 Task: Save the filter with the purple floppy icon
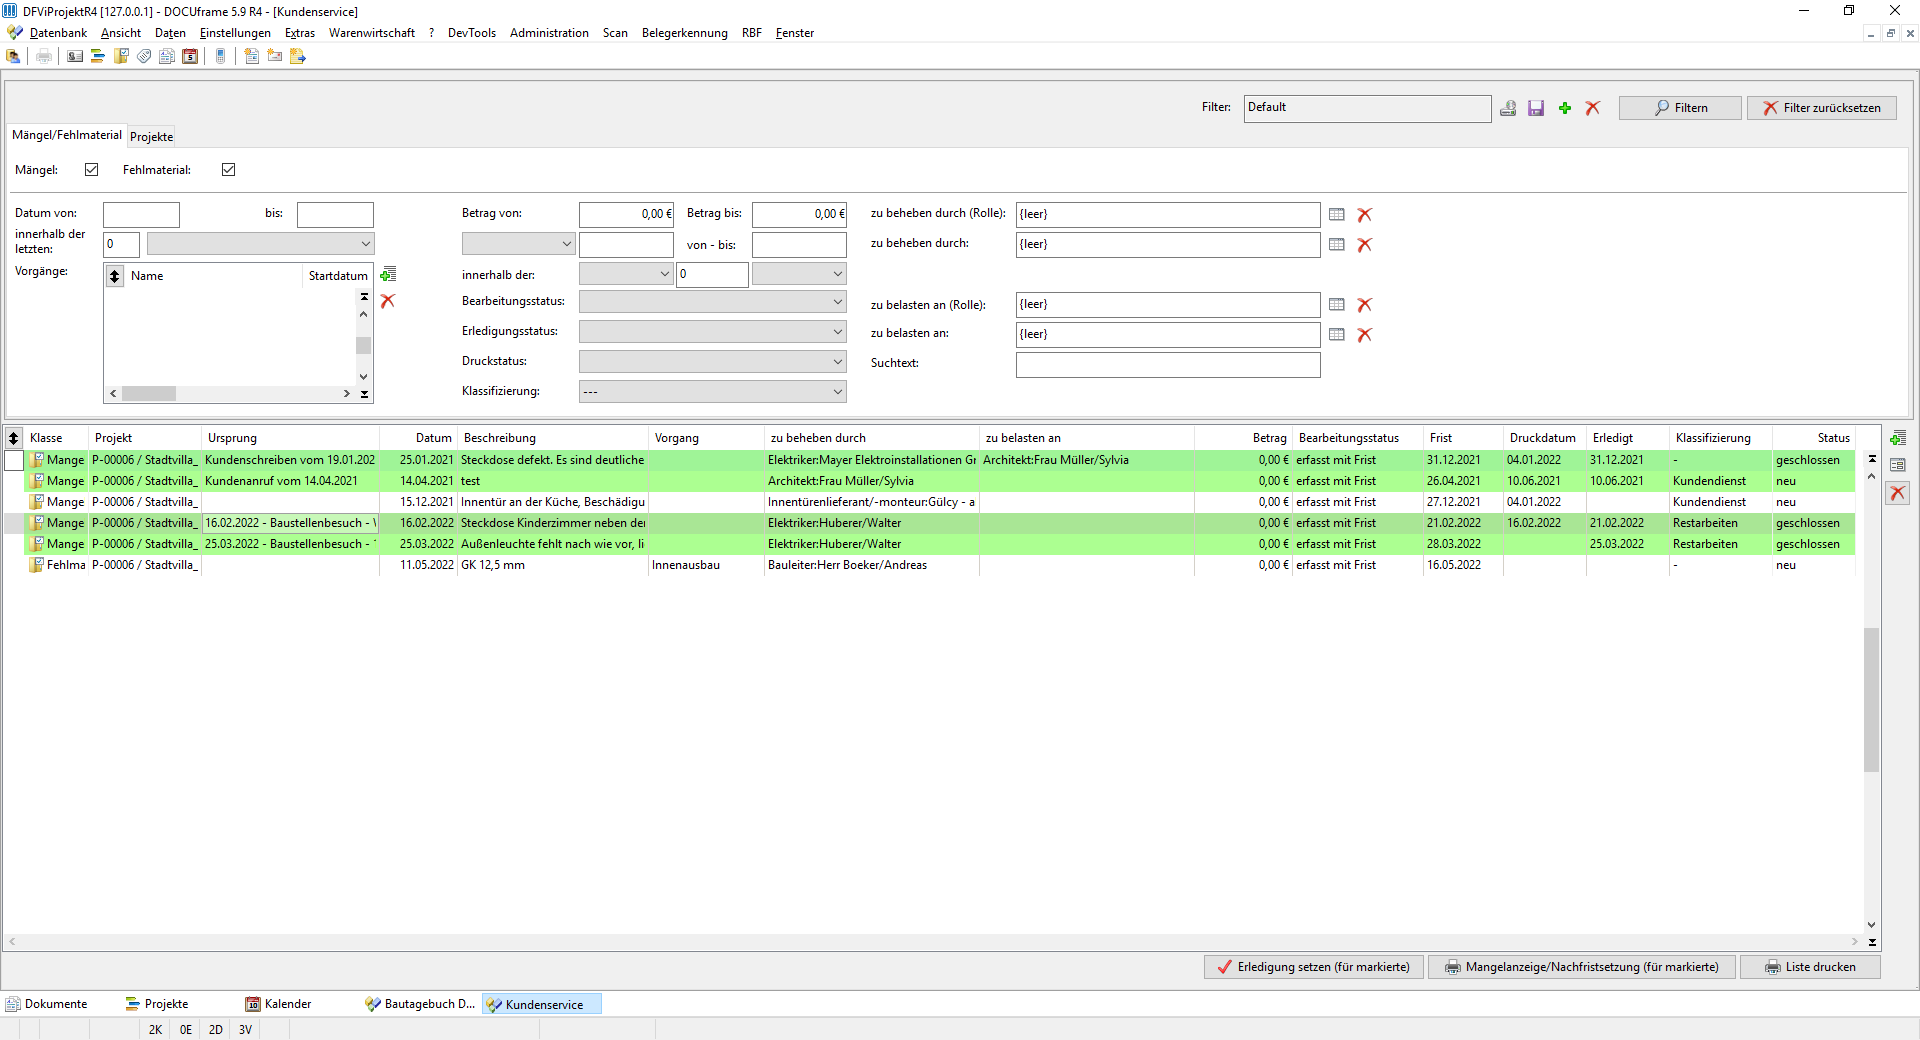click(1536, 108)
